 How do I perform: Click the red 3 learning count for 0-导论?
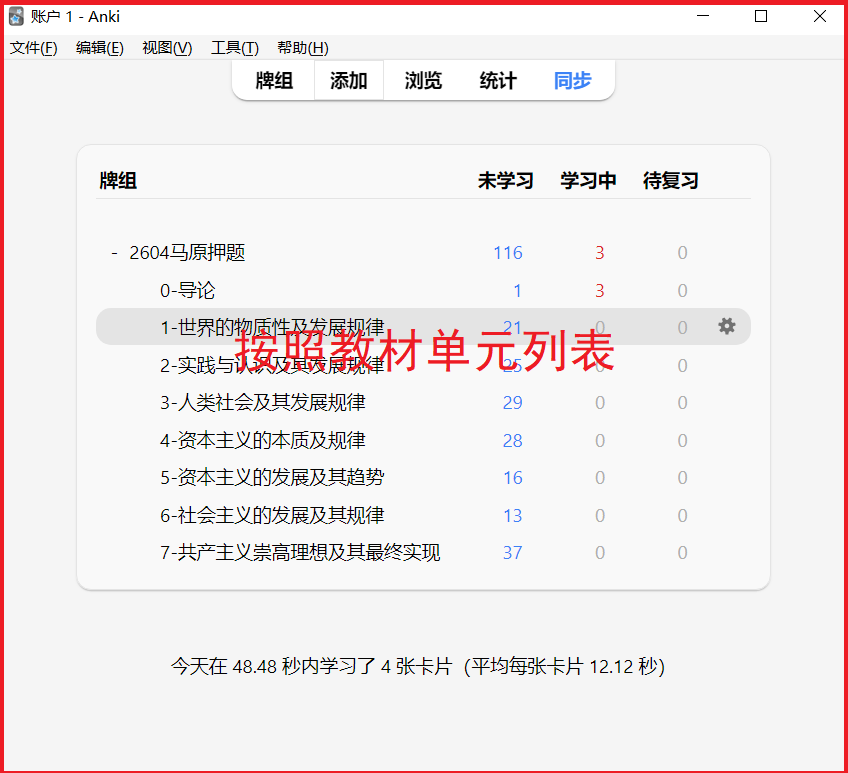coord(599,290)
